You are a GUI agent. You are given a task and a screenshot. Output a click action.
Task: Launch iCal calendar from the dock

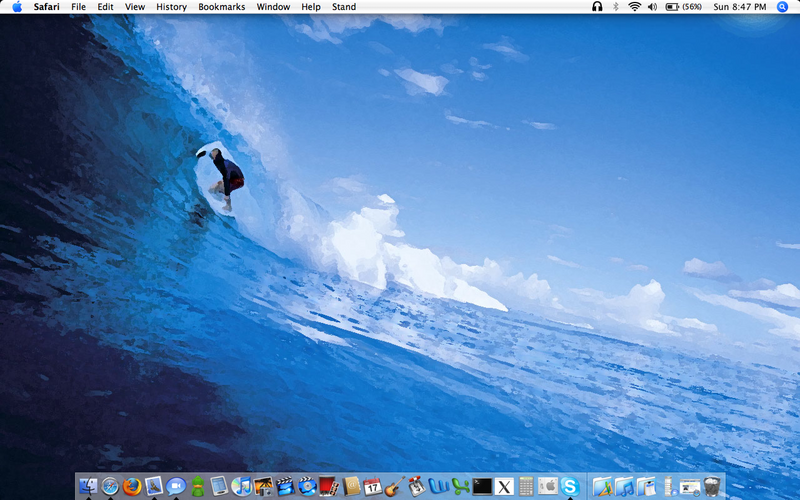tap(372, 487)
